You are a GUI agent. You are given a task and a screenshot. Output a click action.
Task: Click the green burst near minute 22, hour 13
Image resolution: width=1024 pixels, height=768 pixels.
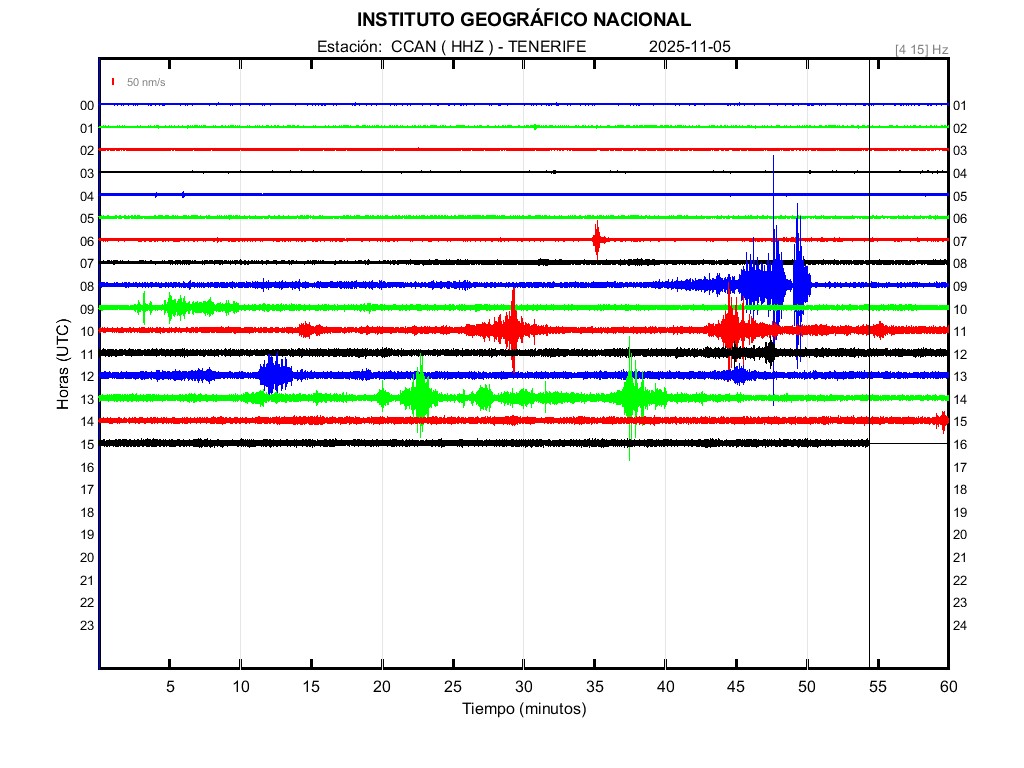click(x=420, y=398)
